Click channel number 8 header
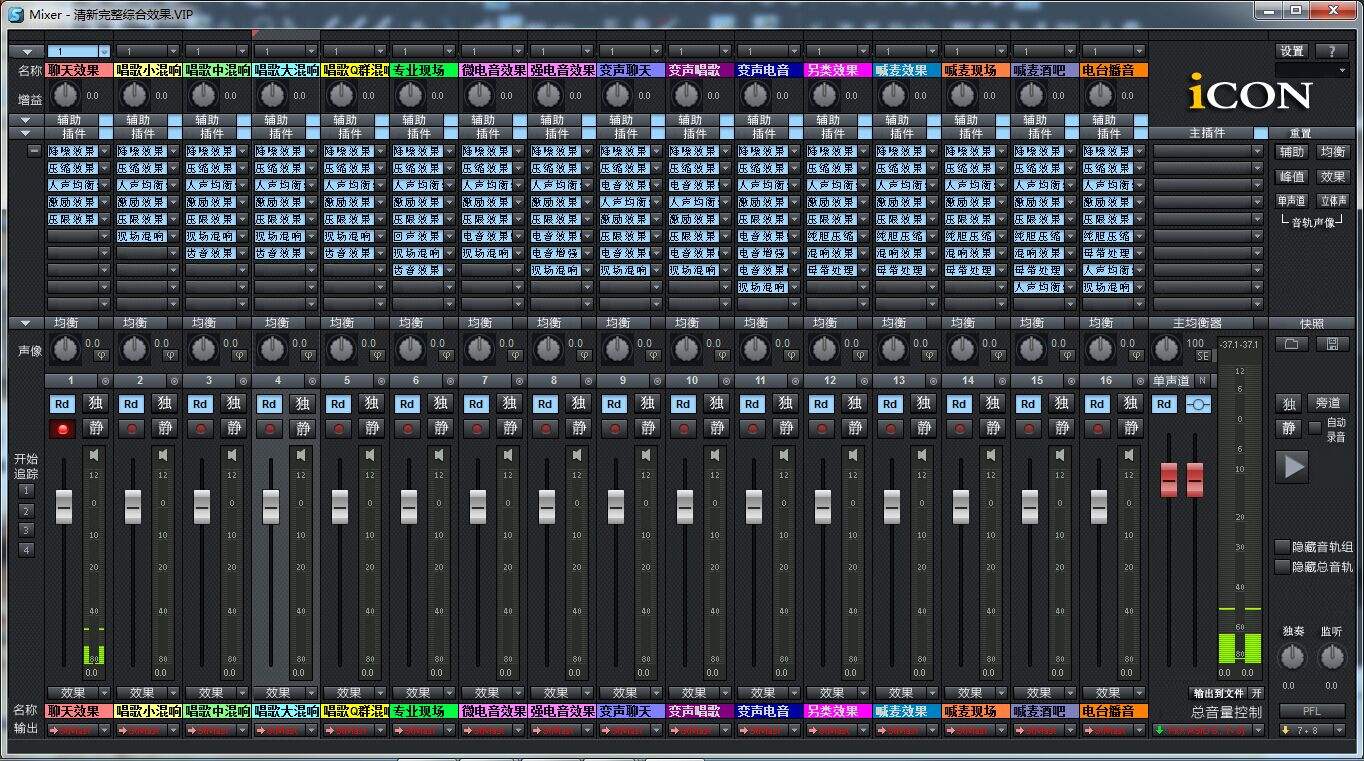Screen dimensions: 1364x761 (x=554, y=381)
